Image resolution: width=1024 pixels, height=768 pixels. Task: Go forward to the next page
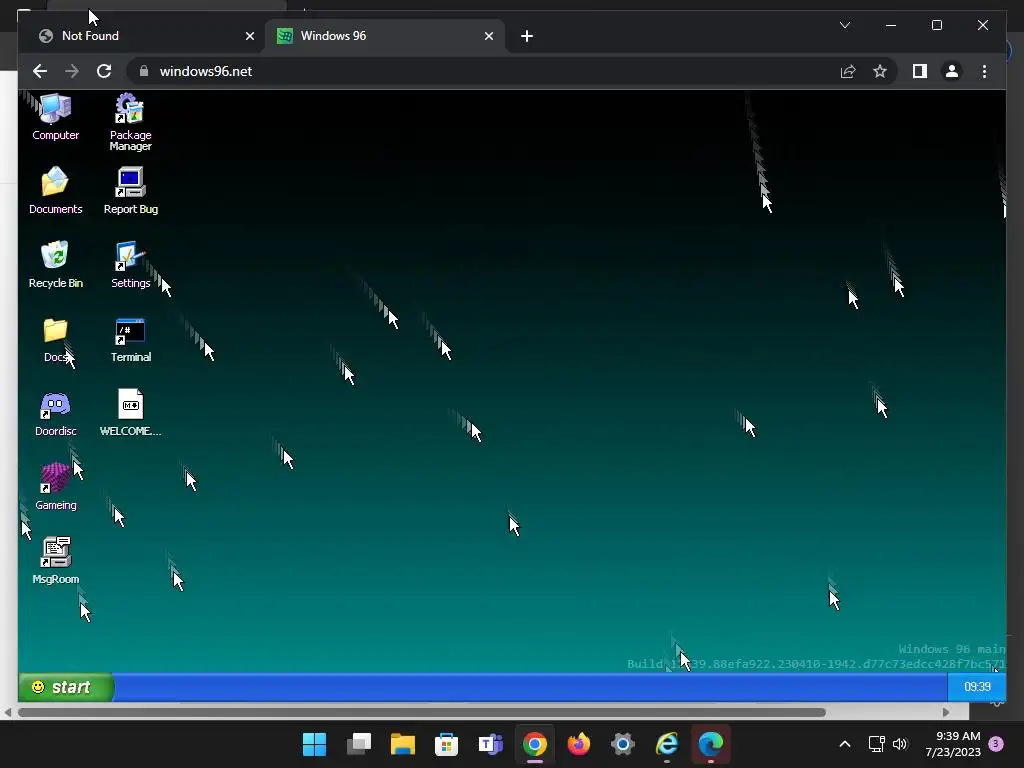click(72, 71)
